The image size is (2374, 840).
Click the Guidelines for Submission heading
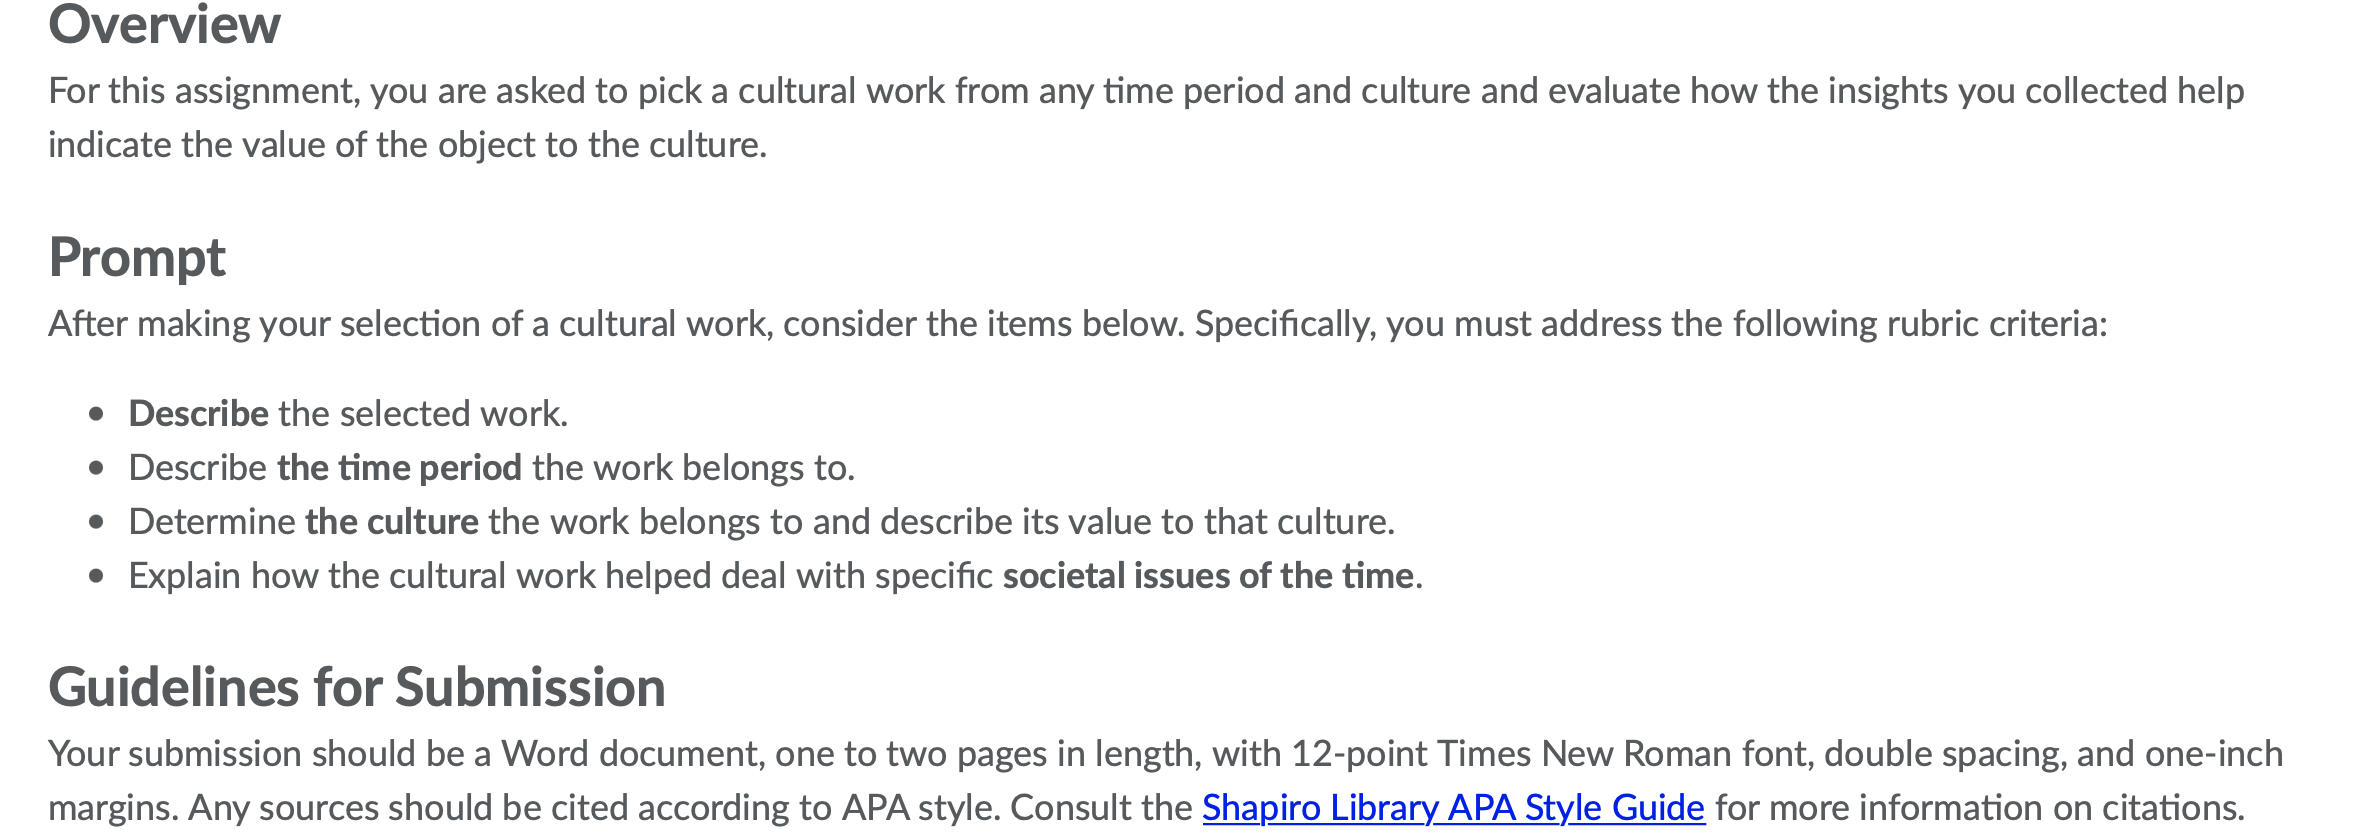(x=357, y=687)
